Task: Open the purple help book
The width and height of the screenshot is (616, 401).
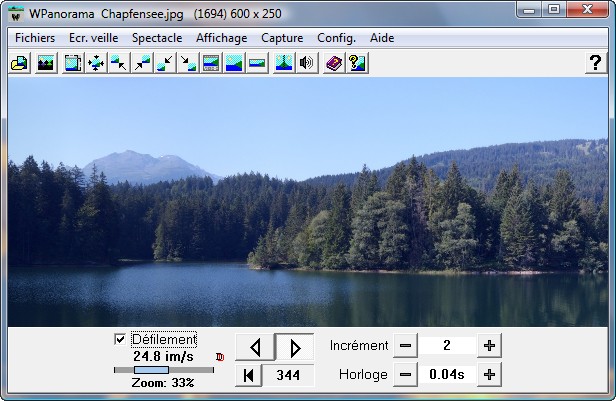Action: pyautogui.click(x=334, y=63)
